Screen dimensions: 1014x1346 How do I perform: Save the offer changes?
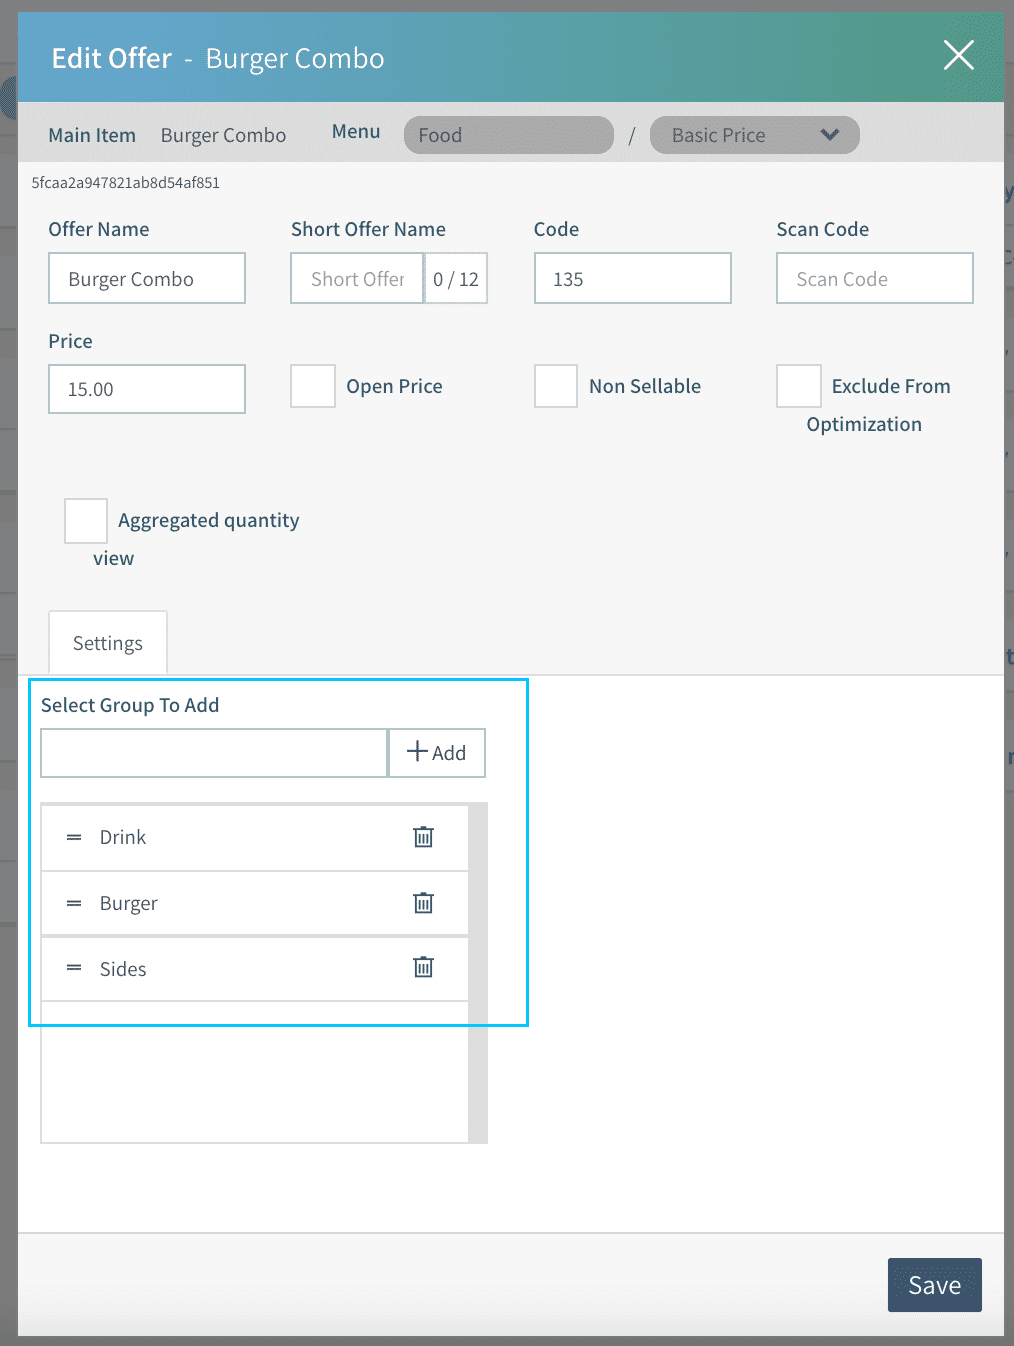(x=934, y=1285)
